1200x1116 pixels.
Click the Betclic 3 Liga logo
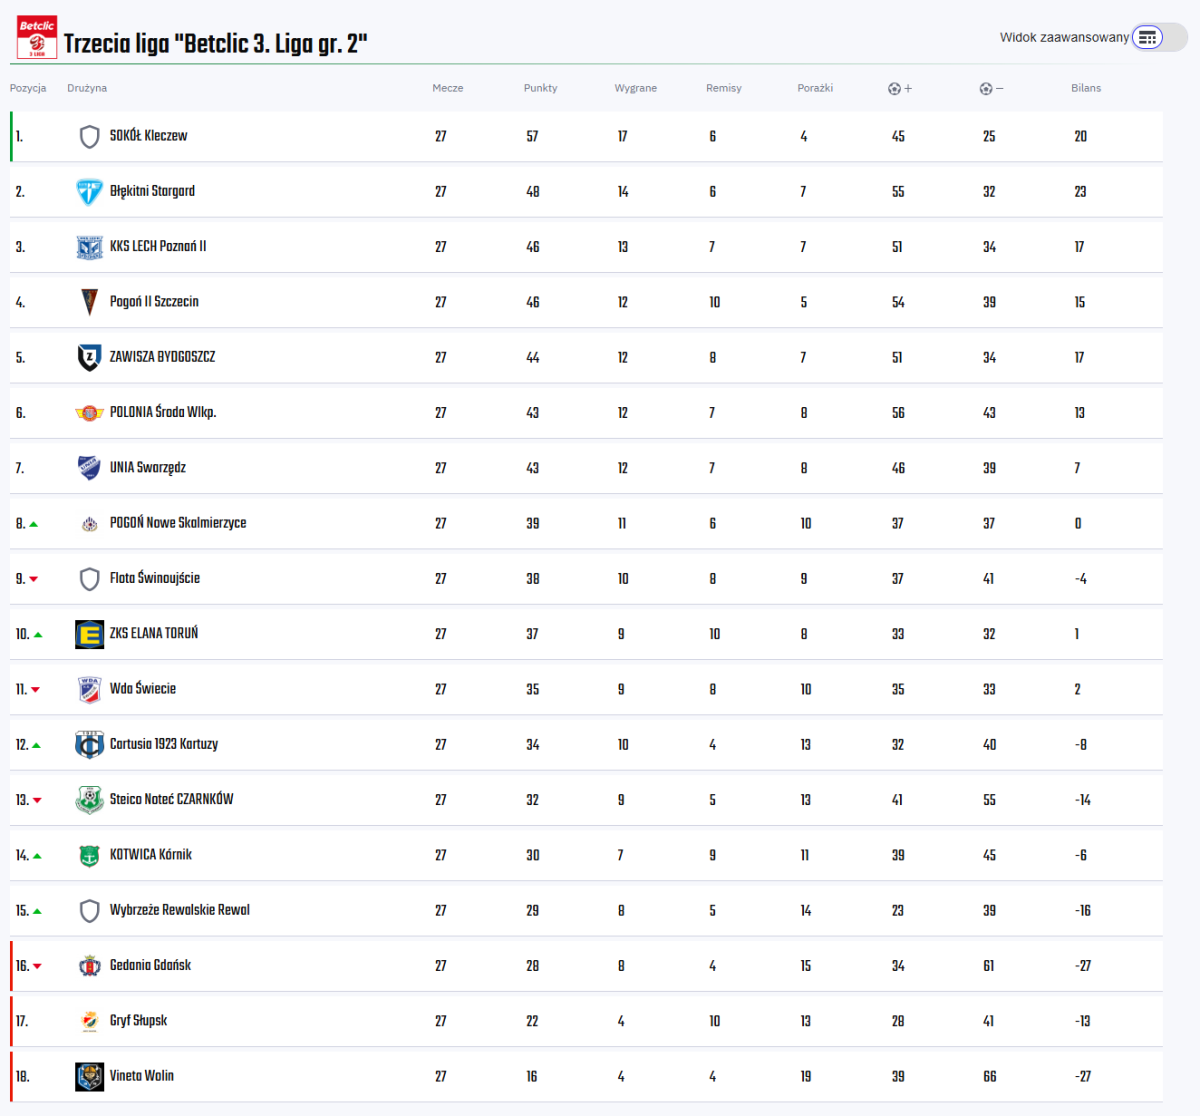coord(37,38)
